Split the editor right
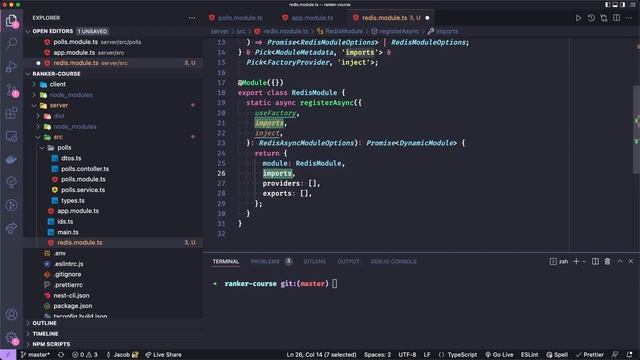The image size is (640, 360). click(616, 18)
